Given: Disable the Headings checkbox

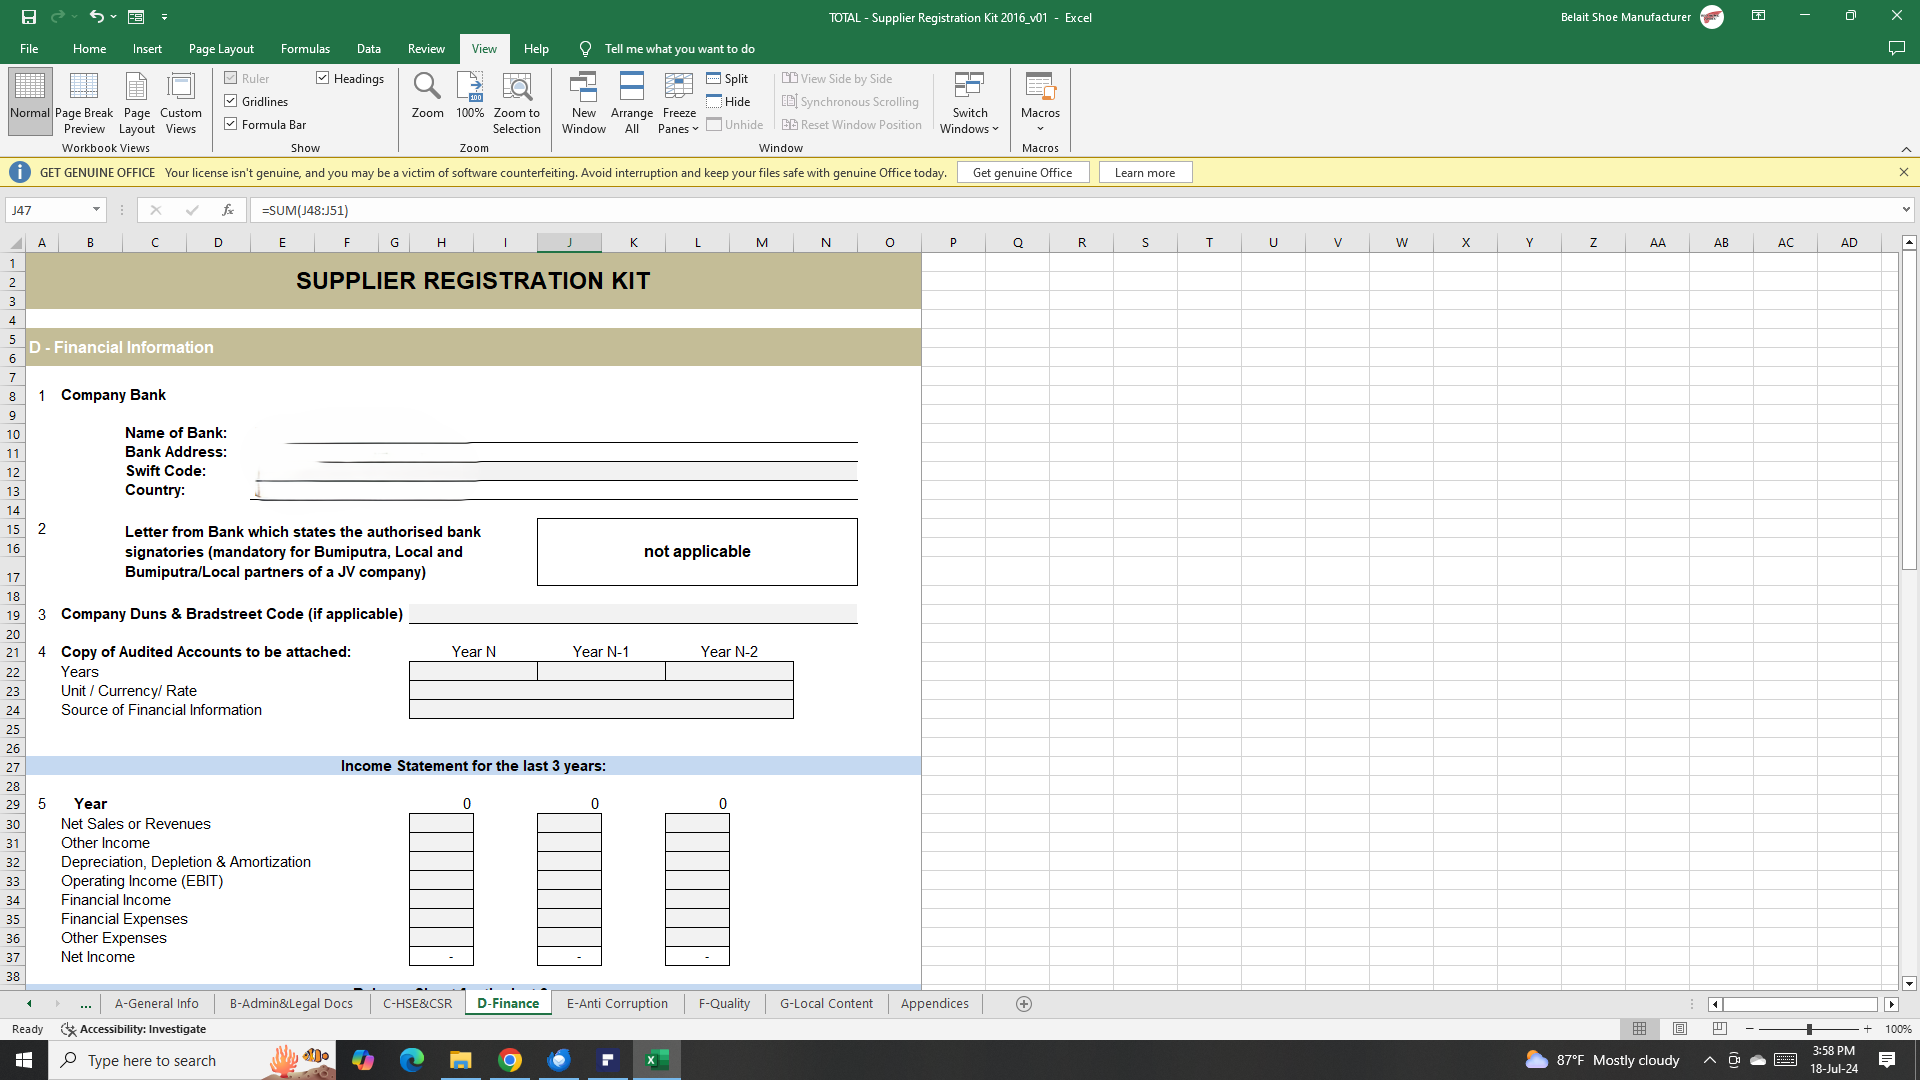Looking at the screenshot, I should [x=323, y=78].
